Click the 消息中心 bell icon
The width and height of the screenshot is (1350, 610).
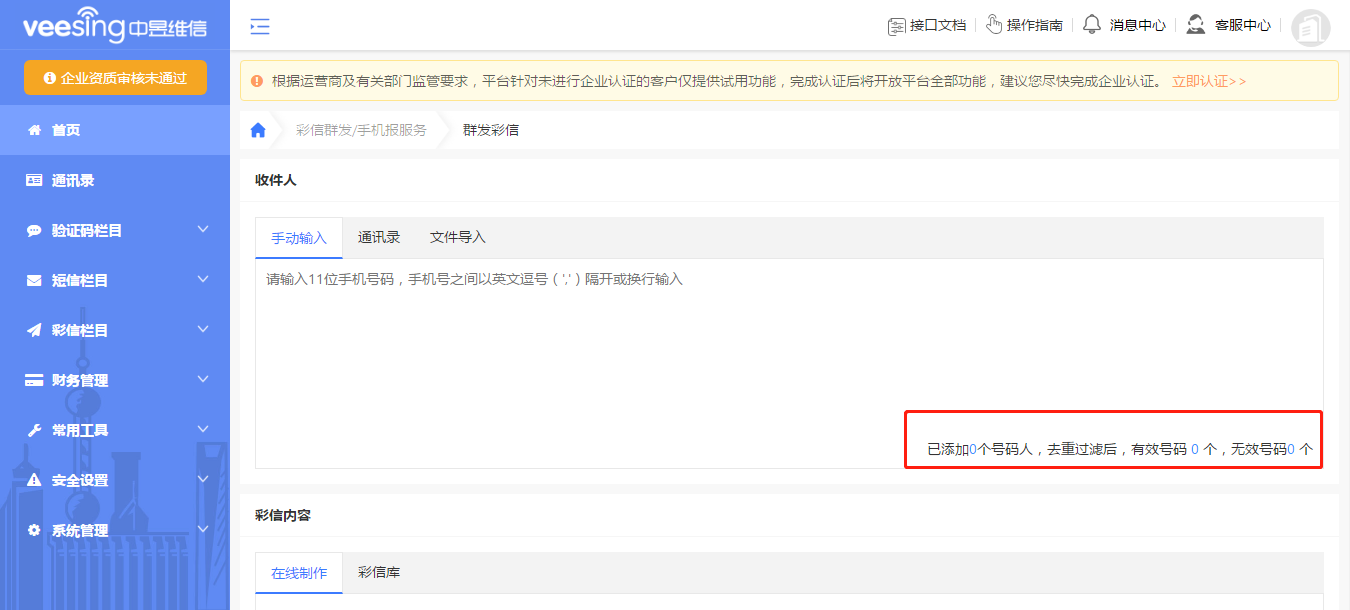pyautogui.click(x=1092, y=25)
